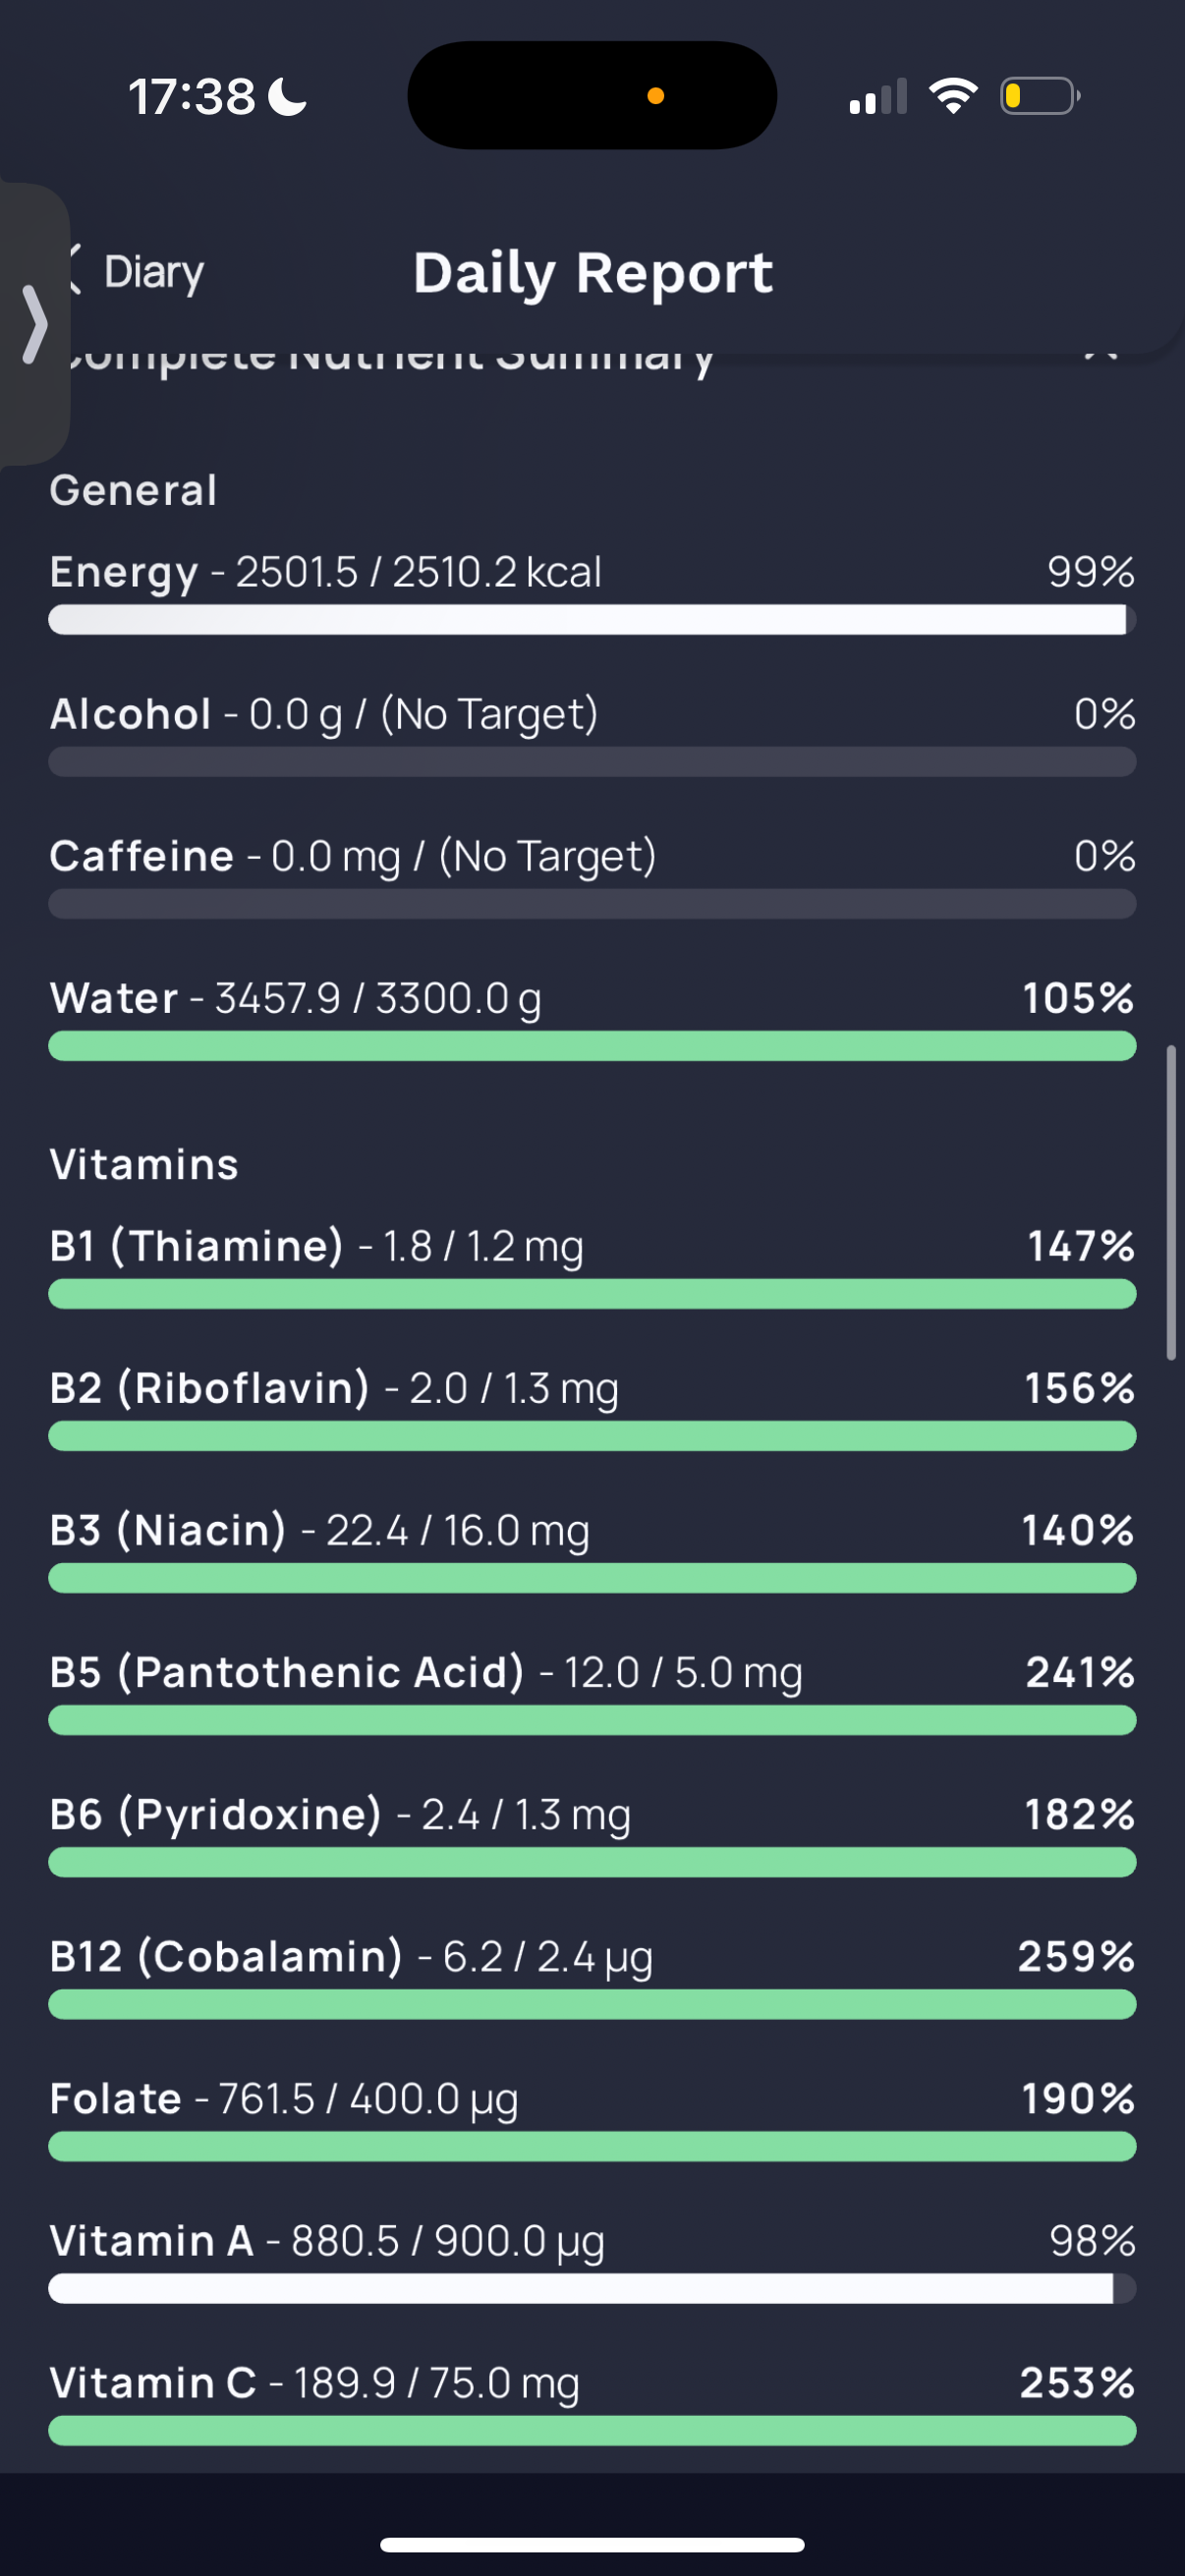This screenshot has height=2576, width=1185.
Task: Open the side panel arrow handle
Action: point(35,324)
